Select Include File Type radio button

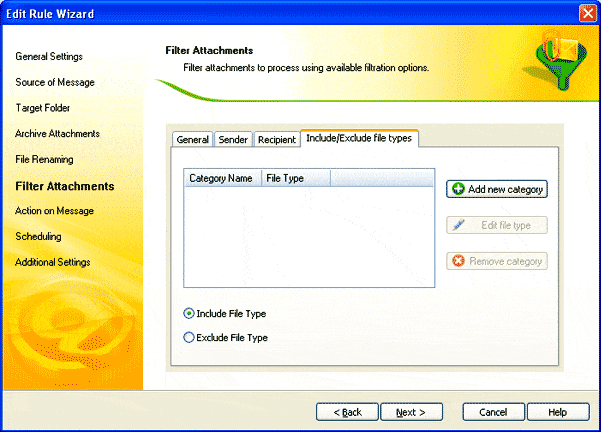[x=190, y=313]
